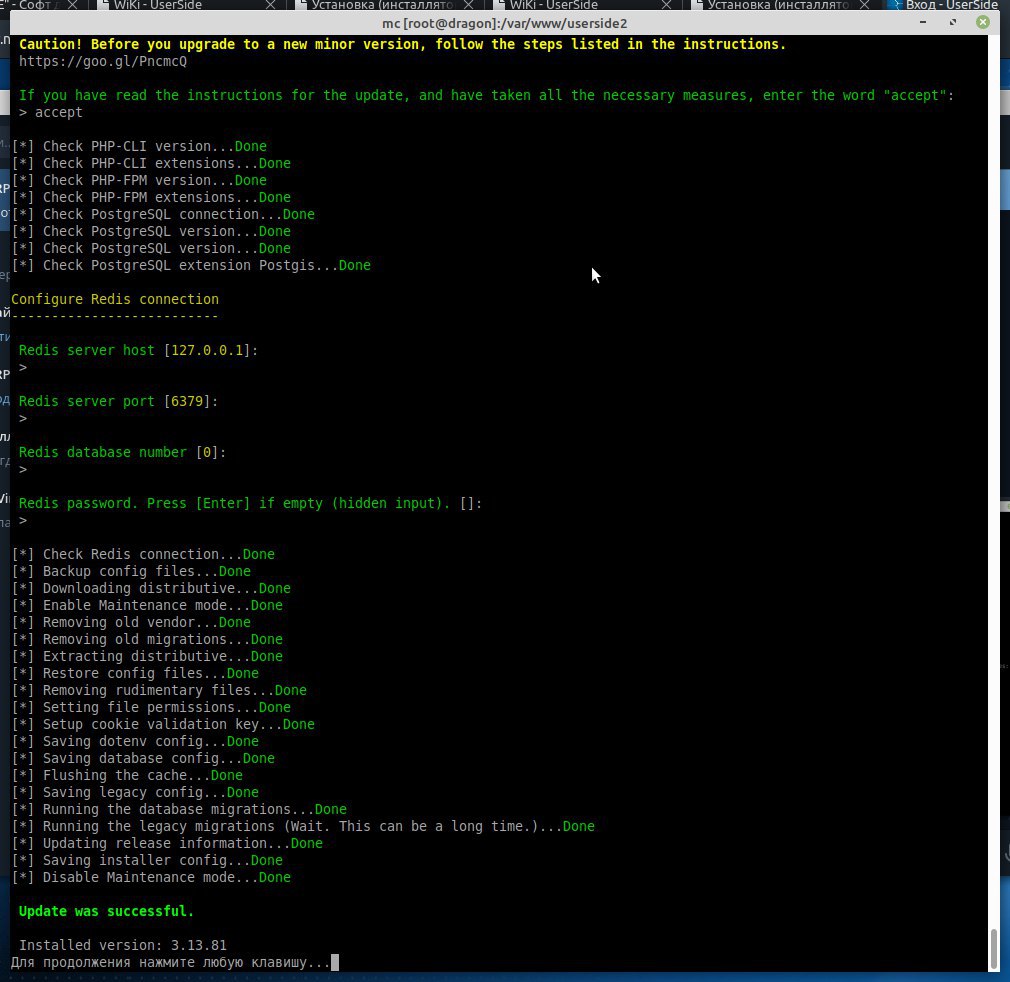Click the line Check PHP-CLI version...Done
This screenshot has width=1010, height=982.
coord(139,146)
